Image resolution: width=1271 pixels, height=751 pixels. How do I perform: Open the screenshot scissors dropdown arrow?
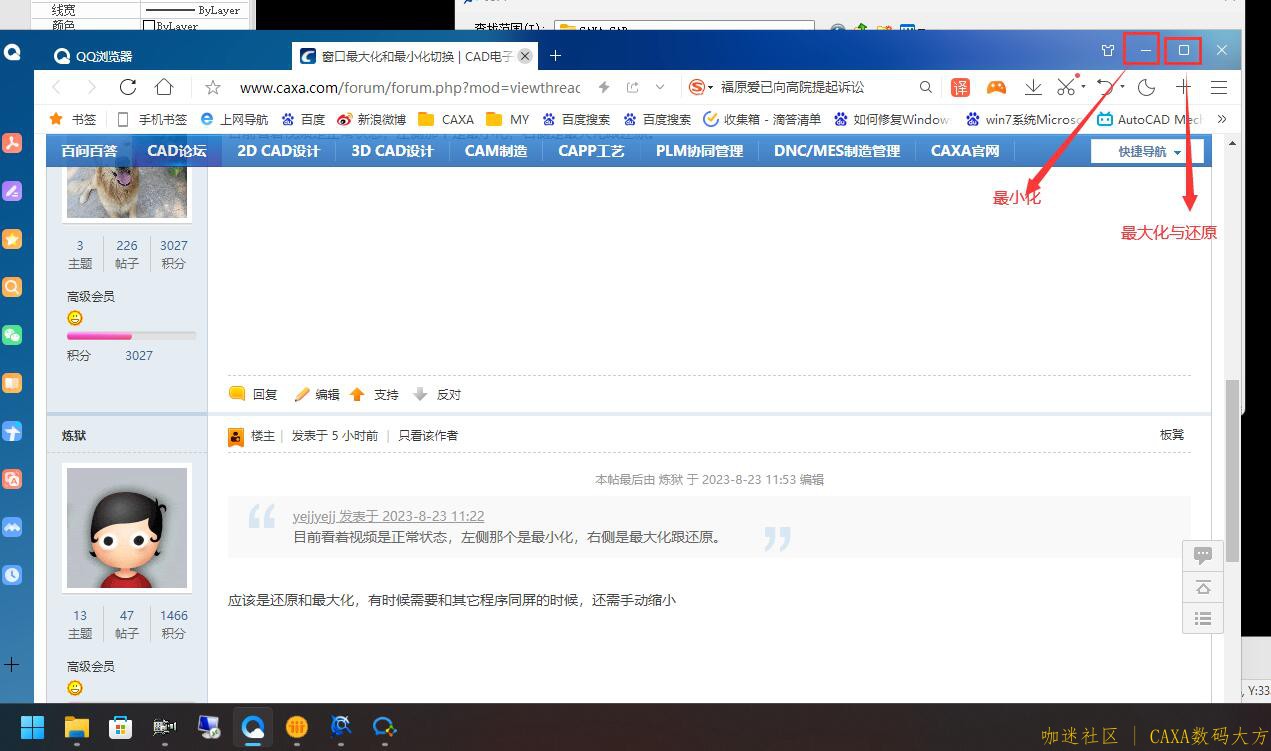1083,87
